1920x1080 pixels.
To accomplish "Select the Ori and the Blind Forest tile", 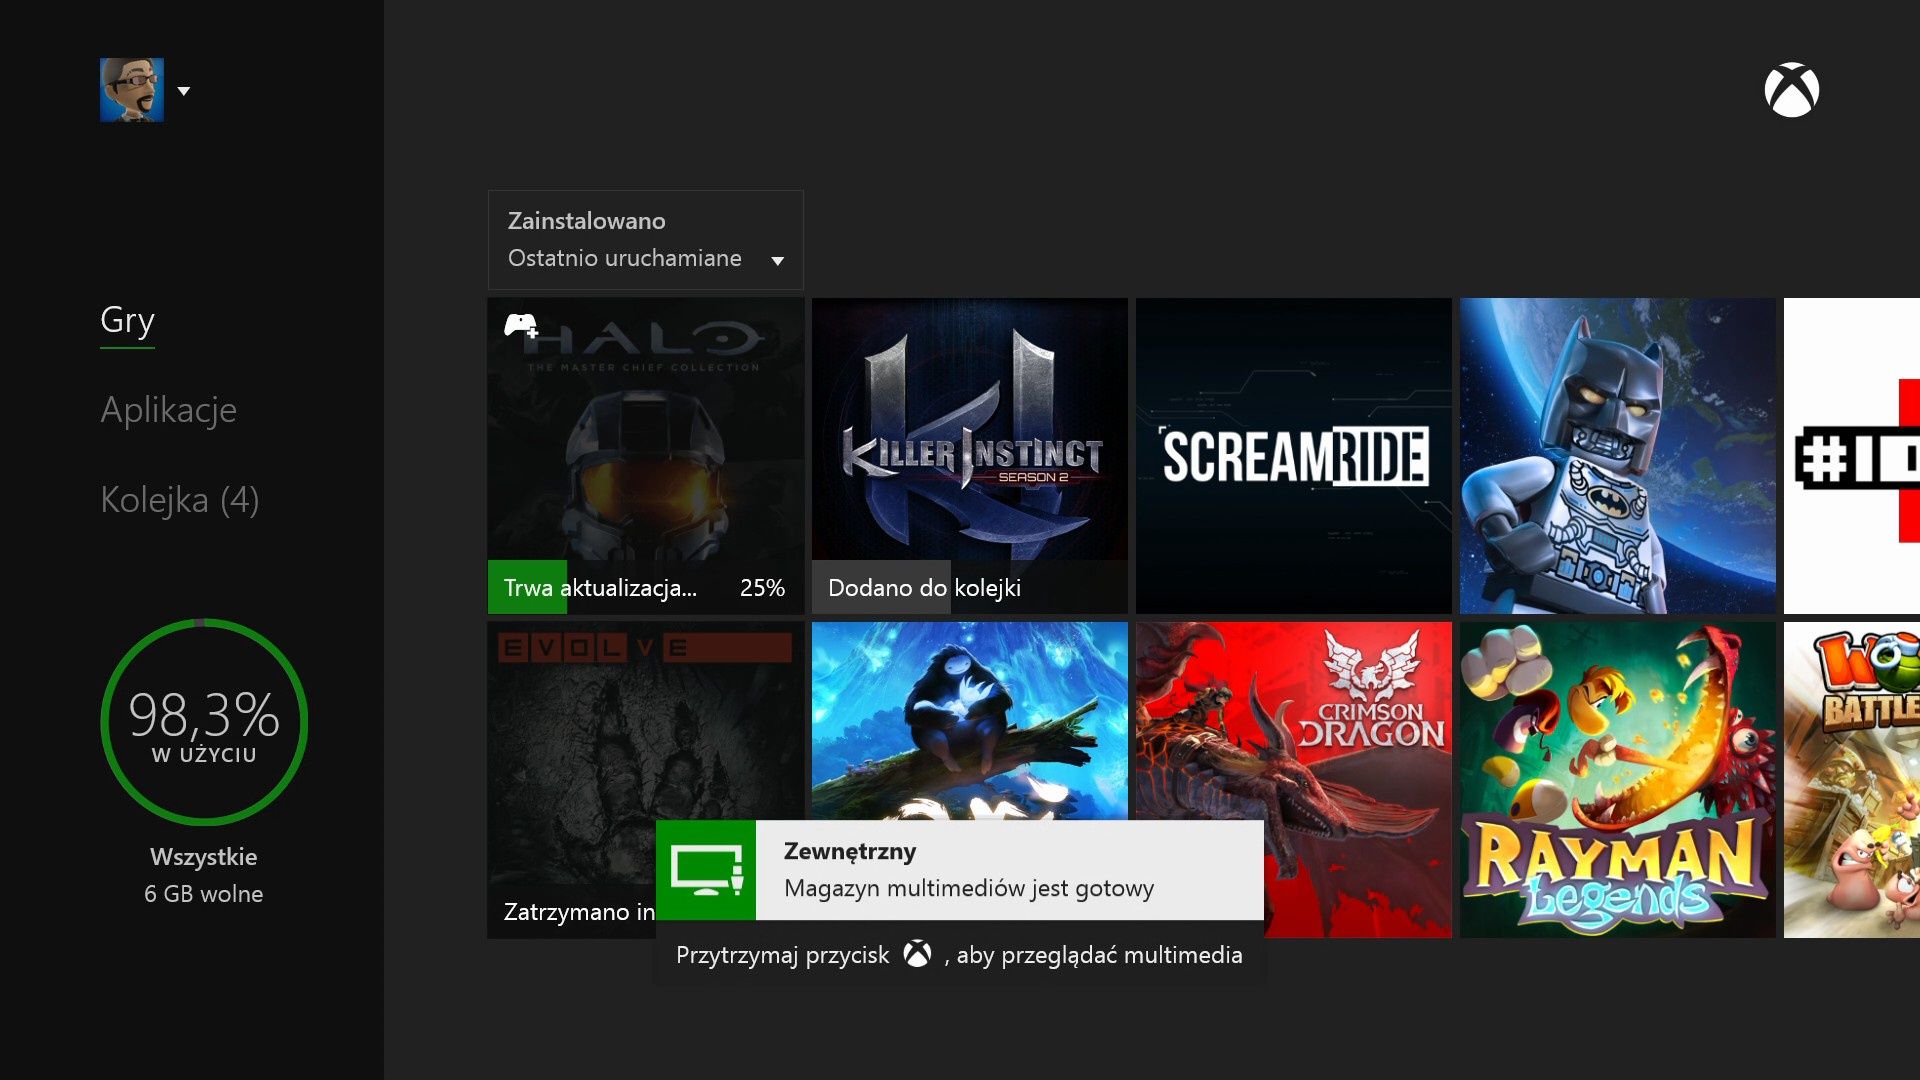I will [969, 720].
